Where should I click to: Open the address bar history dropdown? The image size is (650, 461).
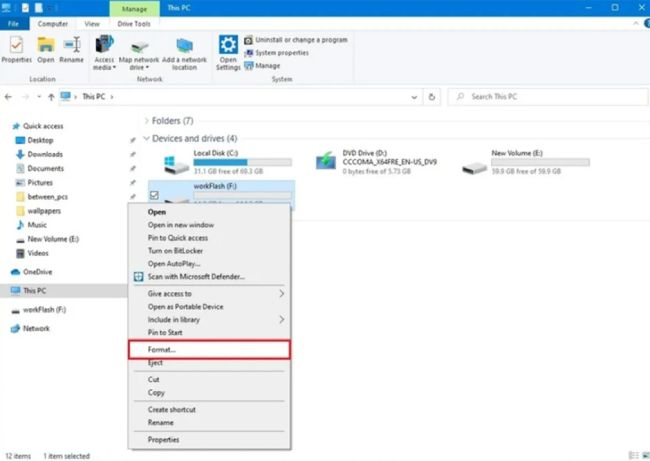point(414,97)
